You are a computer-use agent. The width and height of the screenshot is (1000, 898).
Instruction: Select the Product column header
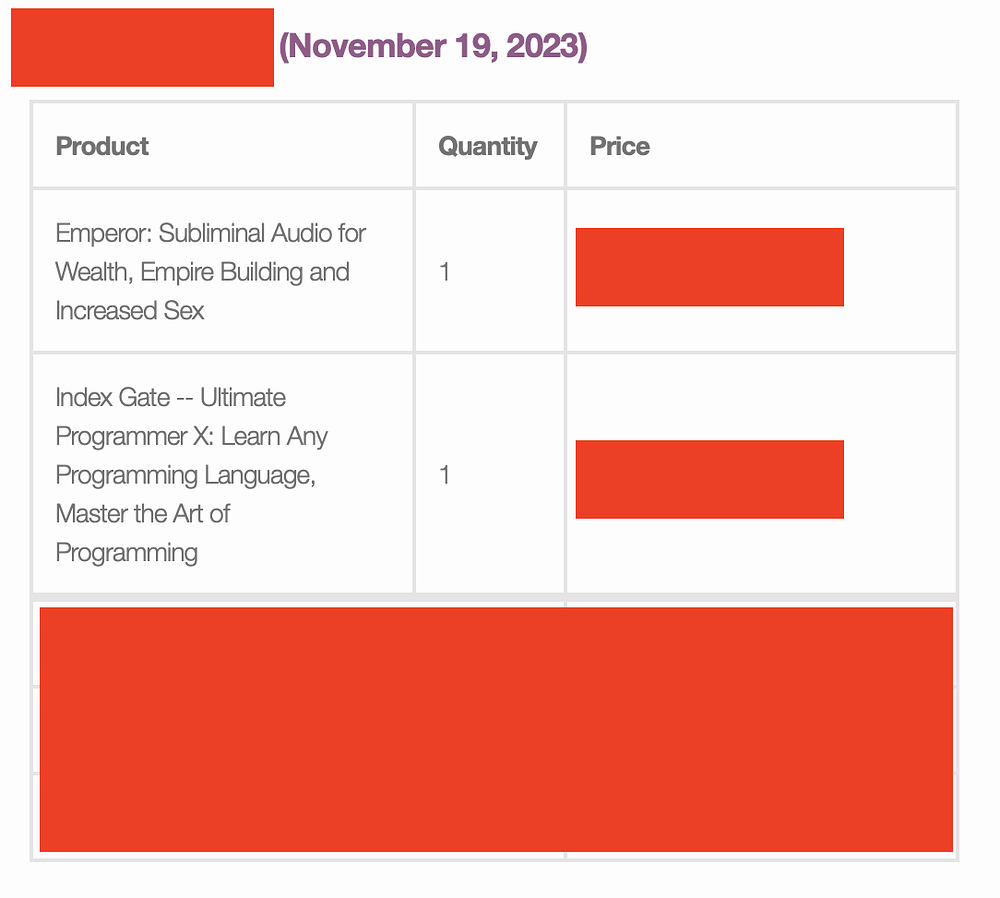(102, 146)
